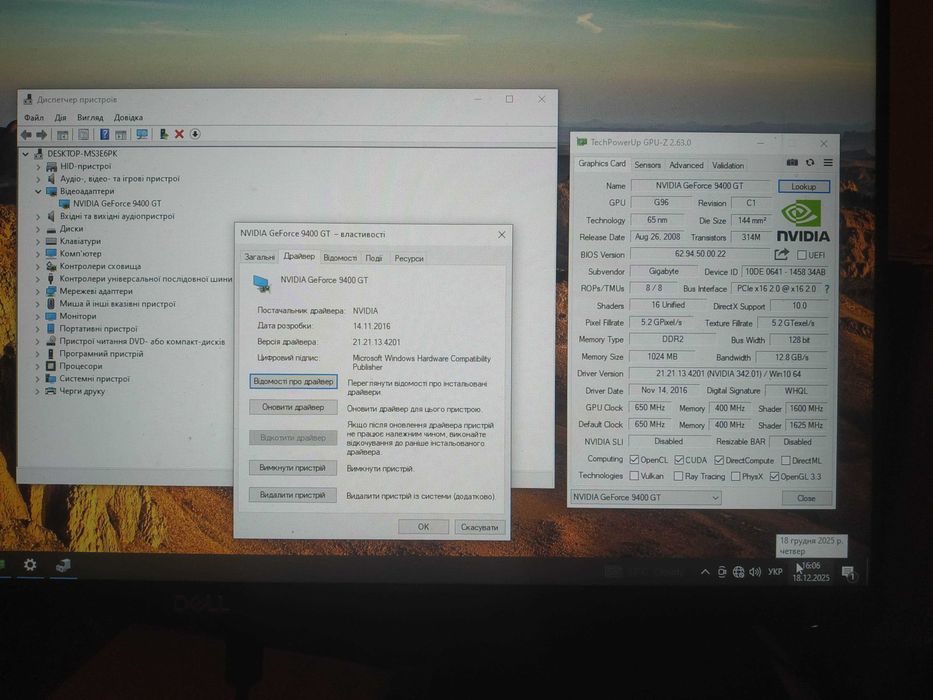
Task: Open the GPU-Z hamburger menu
Action: 828,162
